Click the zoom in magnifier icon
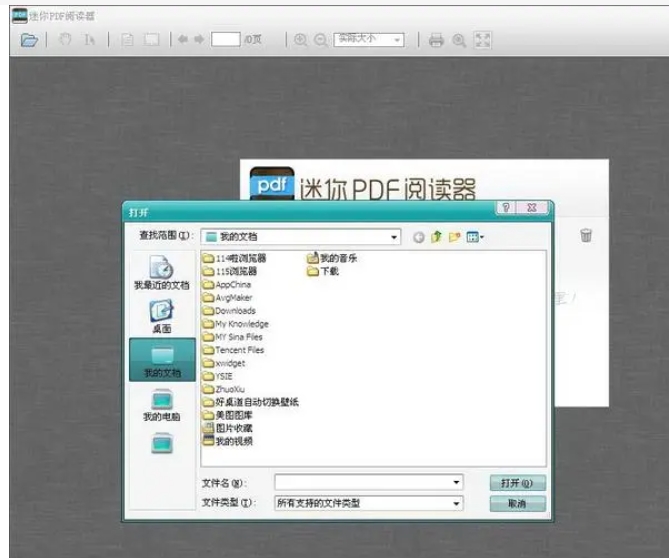 click(300, 40)
